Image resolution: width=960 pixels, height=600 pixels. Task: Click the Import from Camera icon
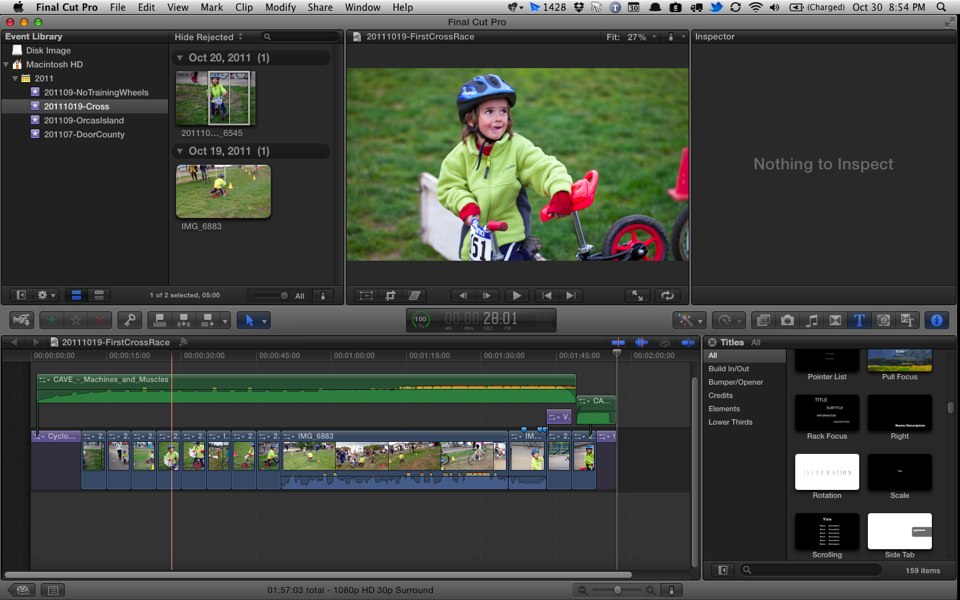click(20, 320)
